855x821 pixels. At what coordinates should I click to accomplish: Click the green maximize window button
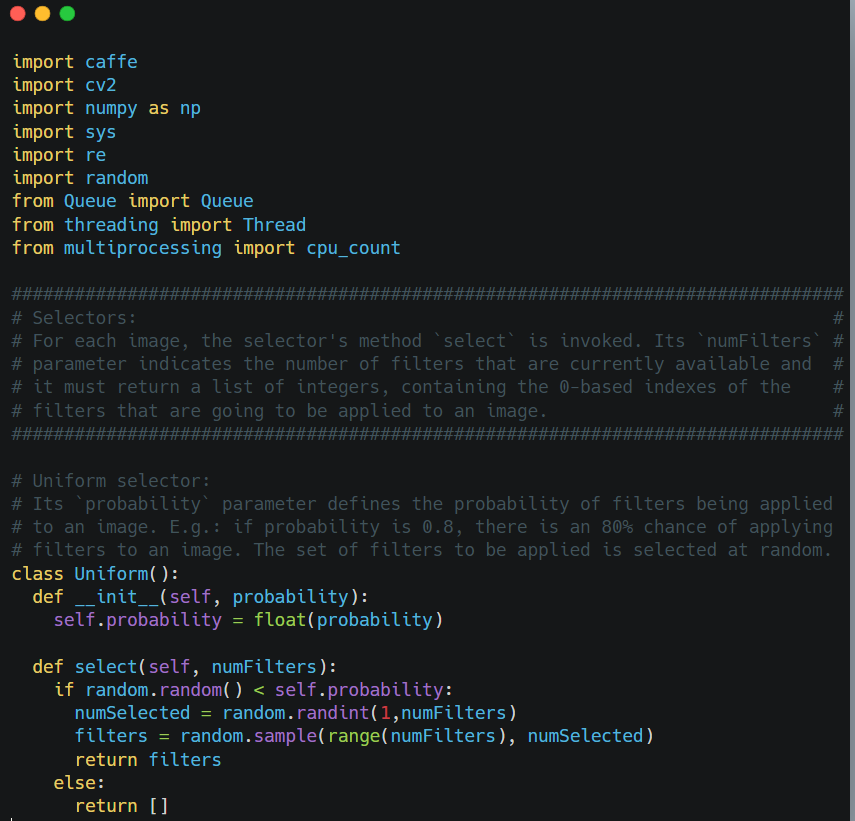67,14
